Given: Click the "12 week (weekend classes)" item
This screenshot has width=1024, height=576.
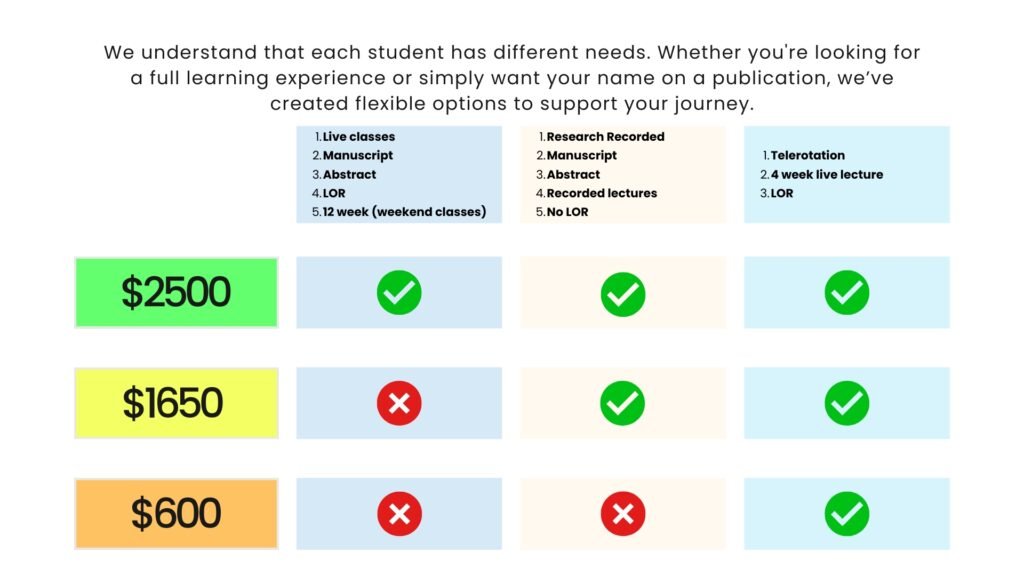Looking at the screenshot, I should [404, 212].
